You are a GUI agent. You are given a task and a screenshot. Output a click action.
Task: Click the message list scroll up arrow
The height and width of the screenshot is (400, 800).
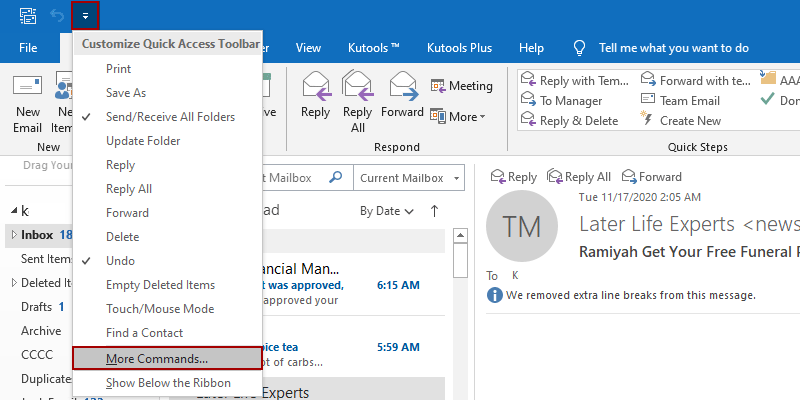pos(461,235)
